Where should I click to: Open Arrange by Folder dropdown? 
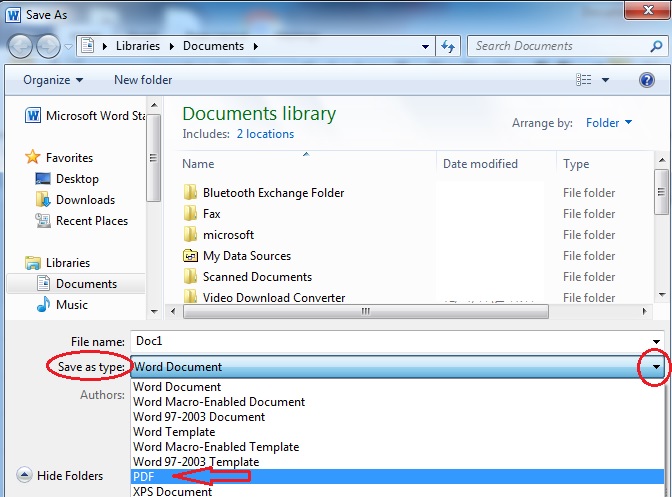609,123
